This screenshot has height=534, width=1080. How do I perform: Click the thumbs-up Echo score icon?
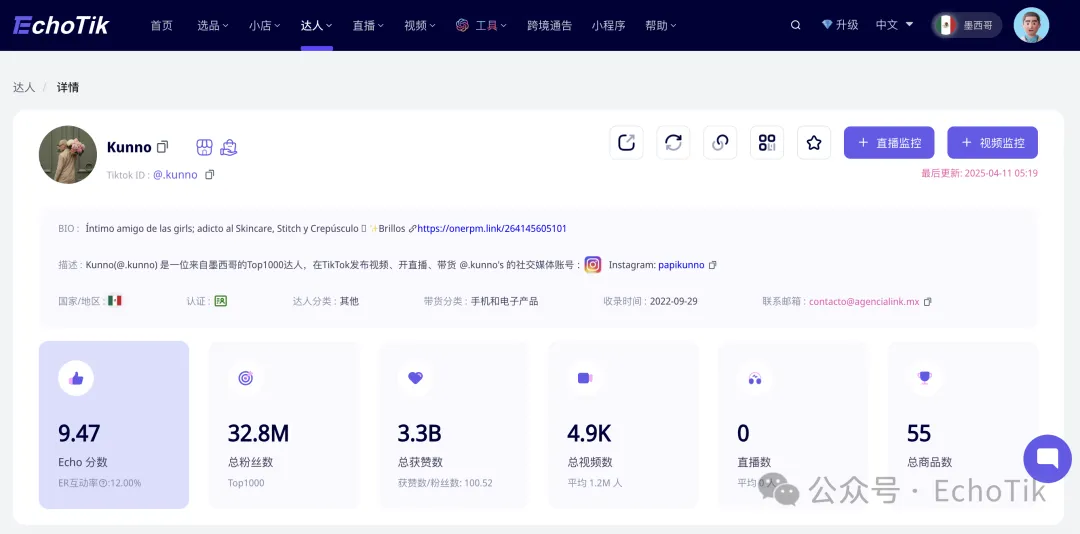coord(76,378)
